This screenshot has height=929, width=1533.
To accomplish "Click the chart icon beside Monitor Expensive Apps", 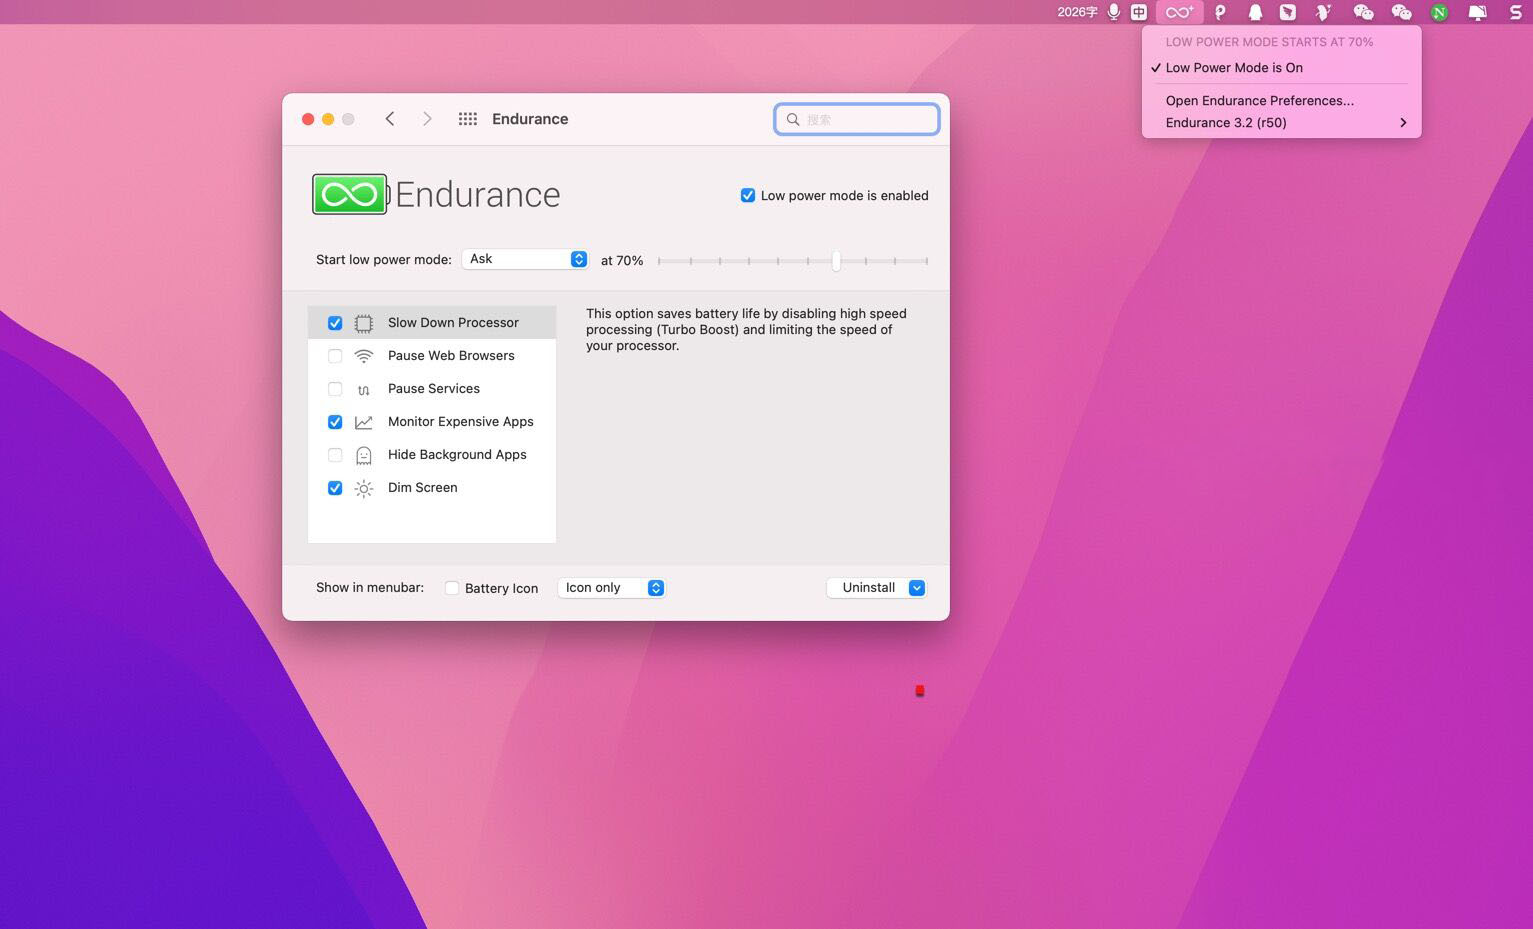I will pos(364,422).
